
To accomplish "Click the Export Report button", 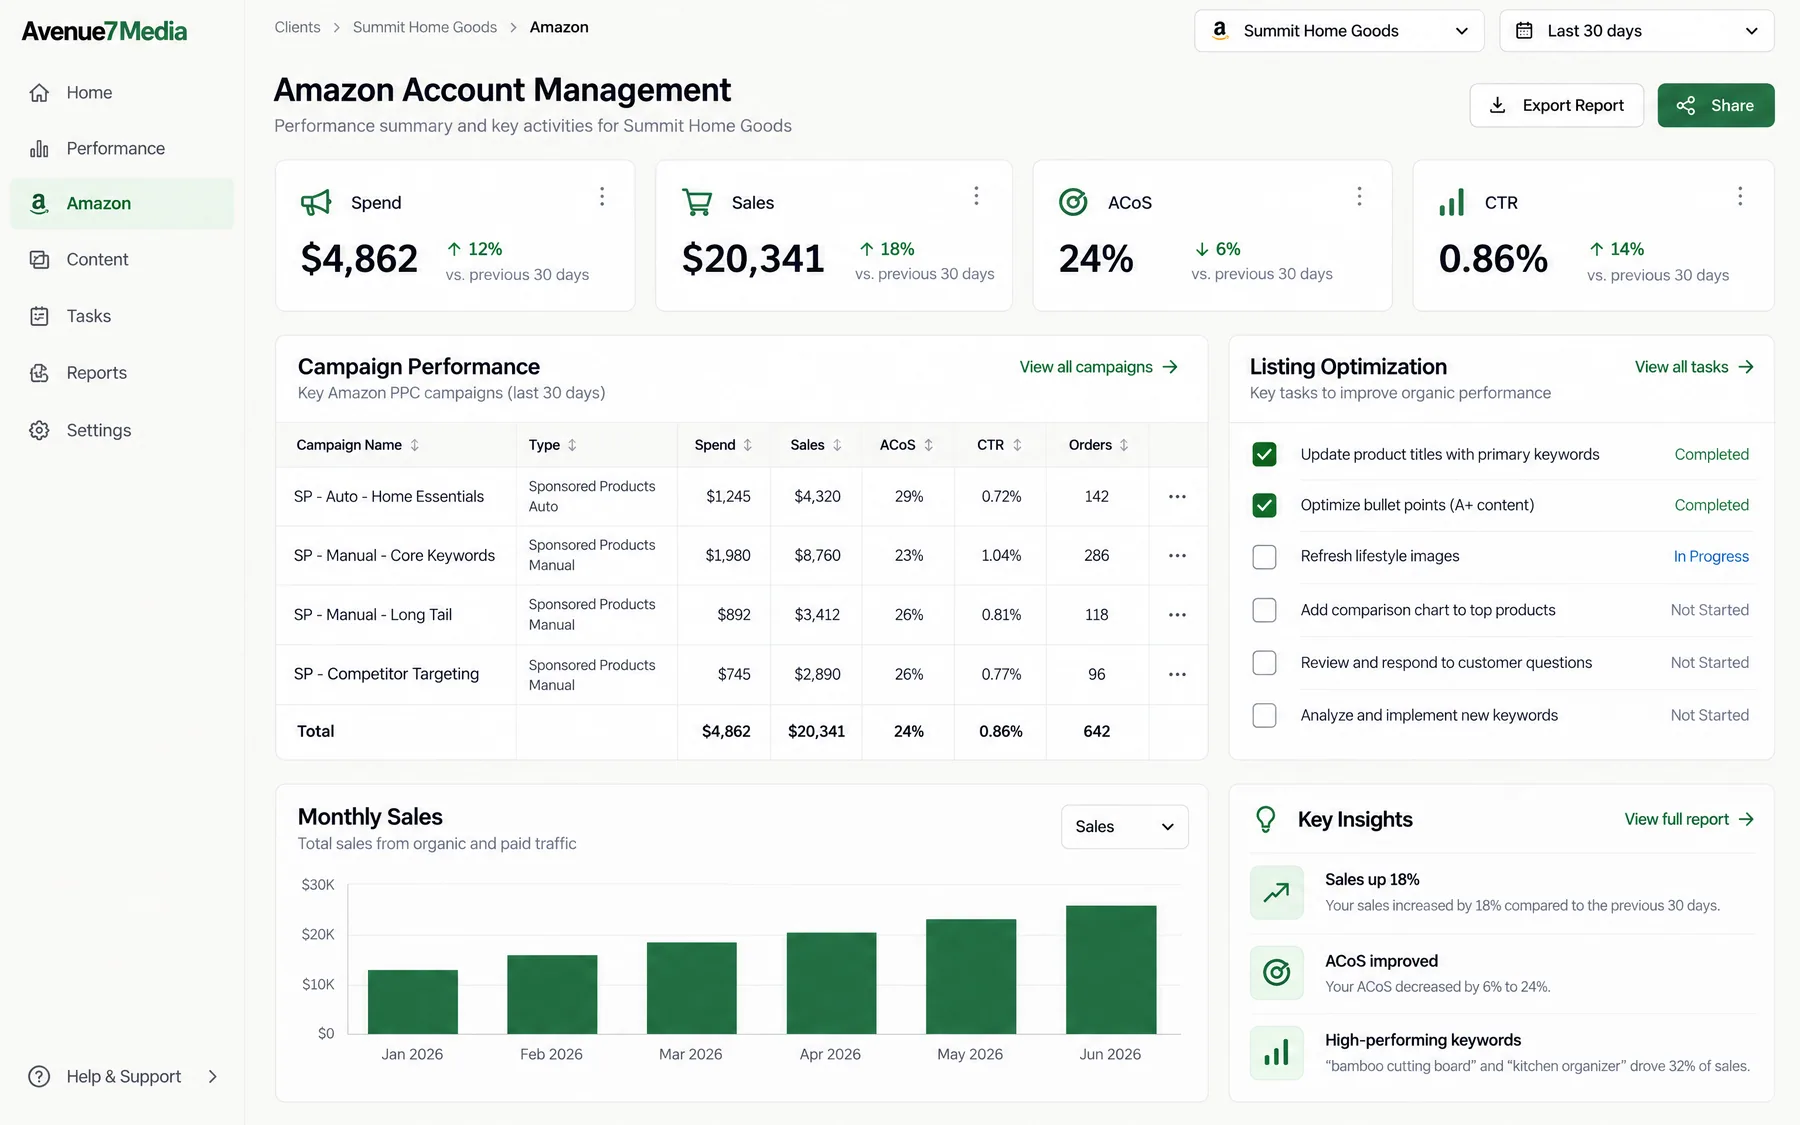I will 1556,105.
